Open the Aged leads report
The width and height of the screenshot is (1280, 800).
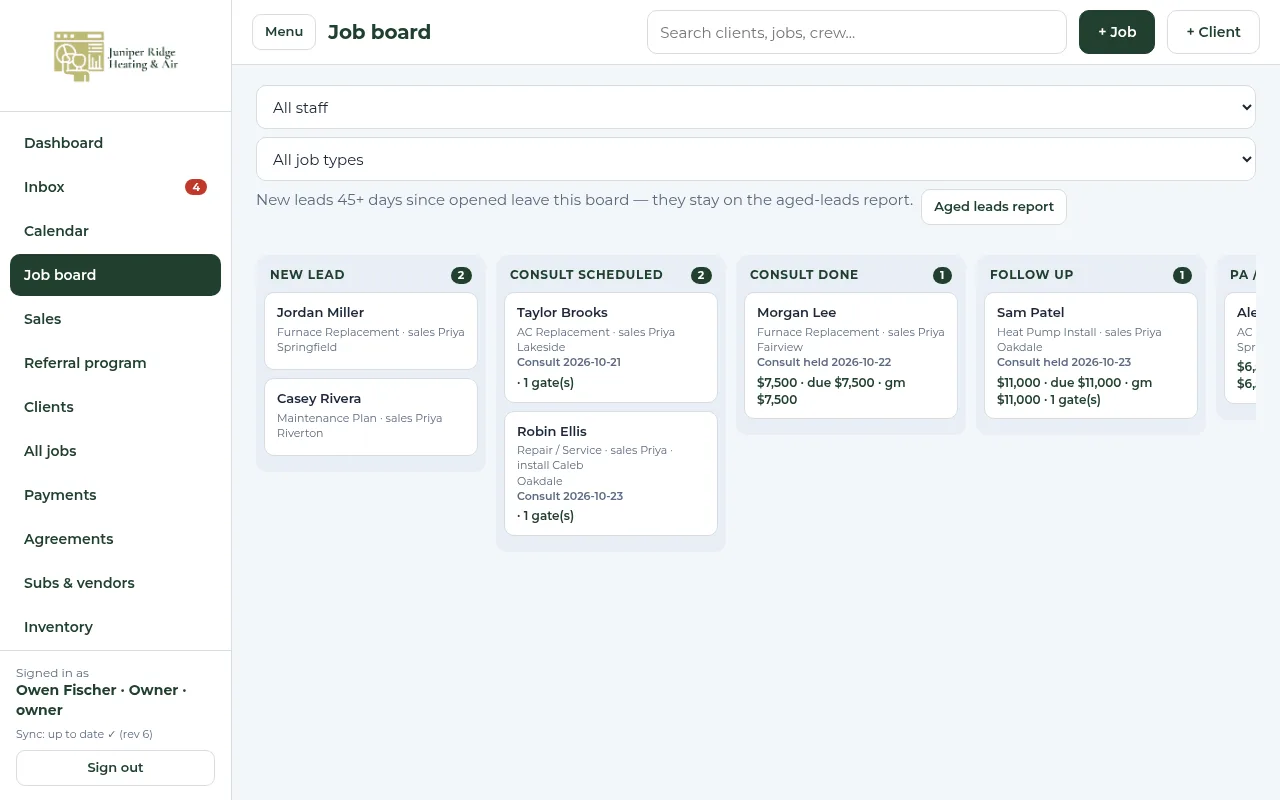tap(994, 207)
